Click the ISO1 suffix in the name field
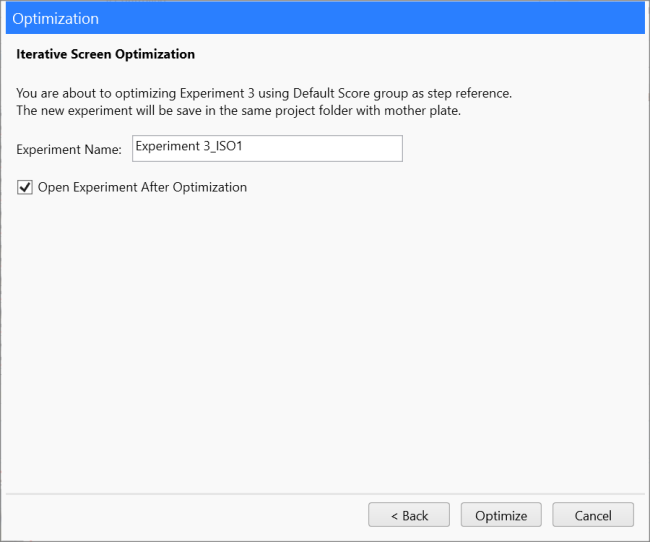Image resolution: width=650 pixels, height=542 pixels. point(229,146)
